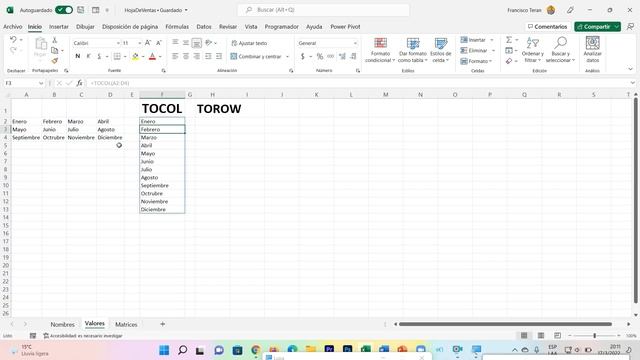Increase font size with larger A icon
The image size is (640, 360).
(148, 43)
